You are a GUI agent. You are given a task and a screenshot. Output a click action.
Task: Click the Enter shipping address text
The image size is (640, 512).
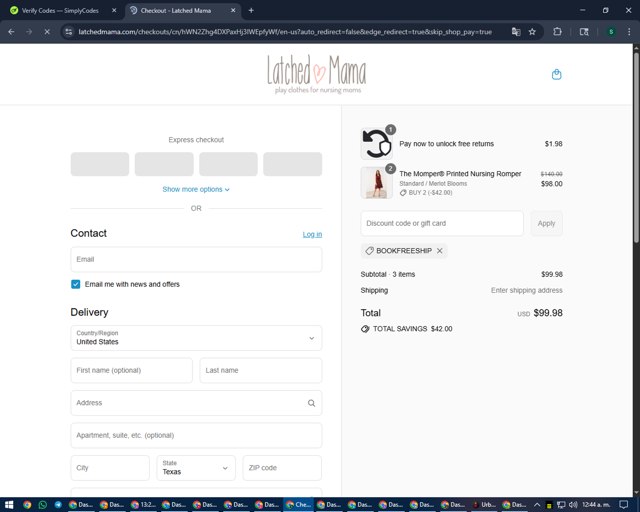(527, 290)
